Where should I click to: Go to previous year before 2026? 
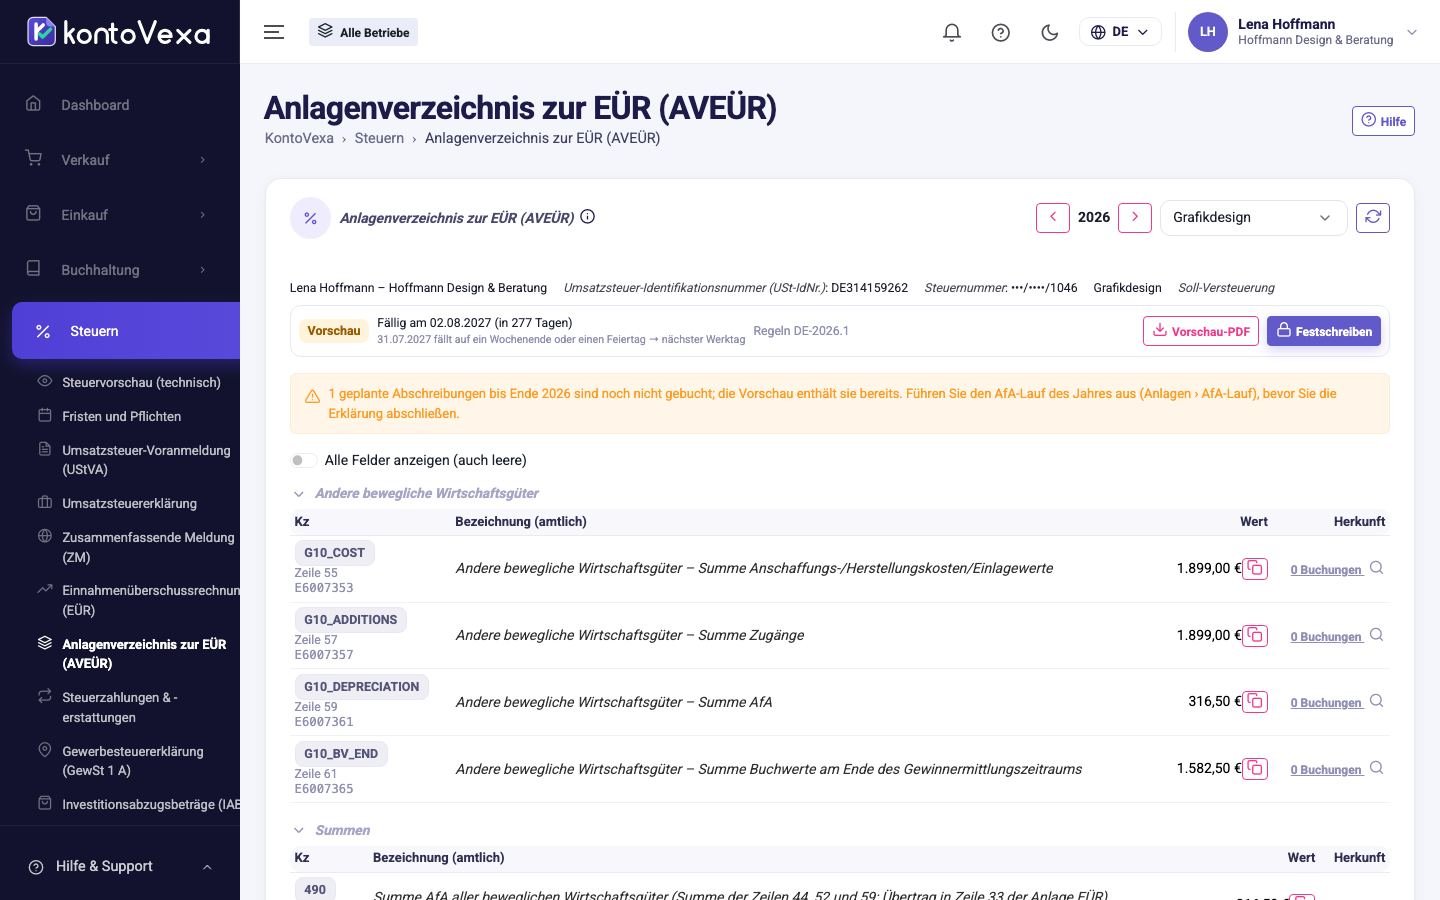pyautogui.click(x=1053, y=217)
